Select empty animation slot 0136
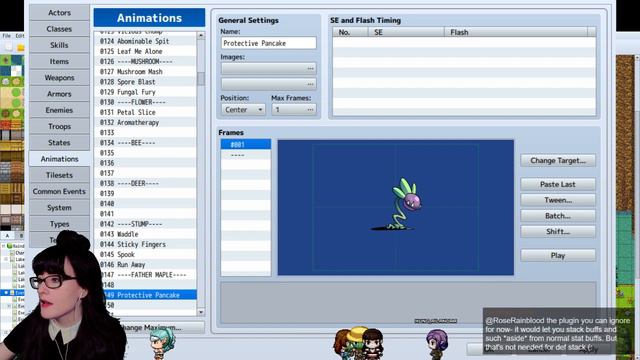Viewport: 640px width, 360px height. pyautogui.click(x=145, y=163)
